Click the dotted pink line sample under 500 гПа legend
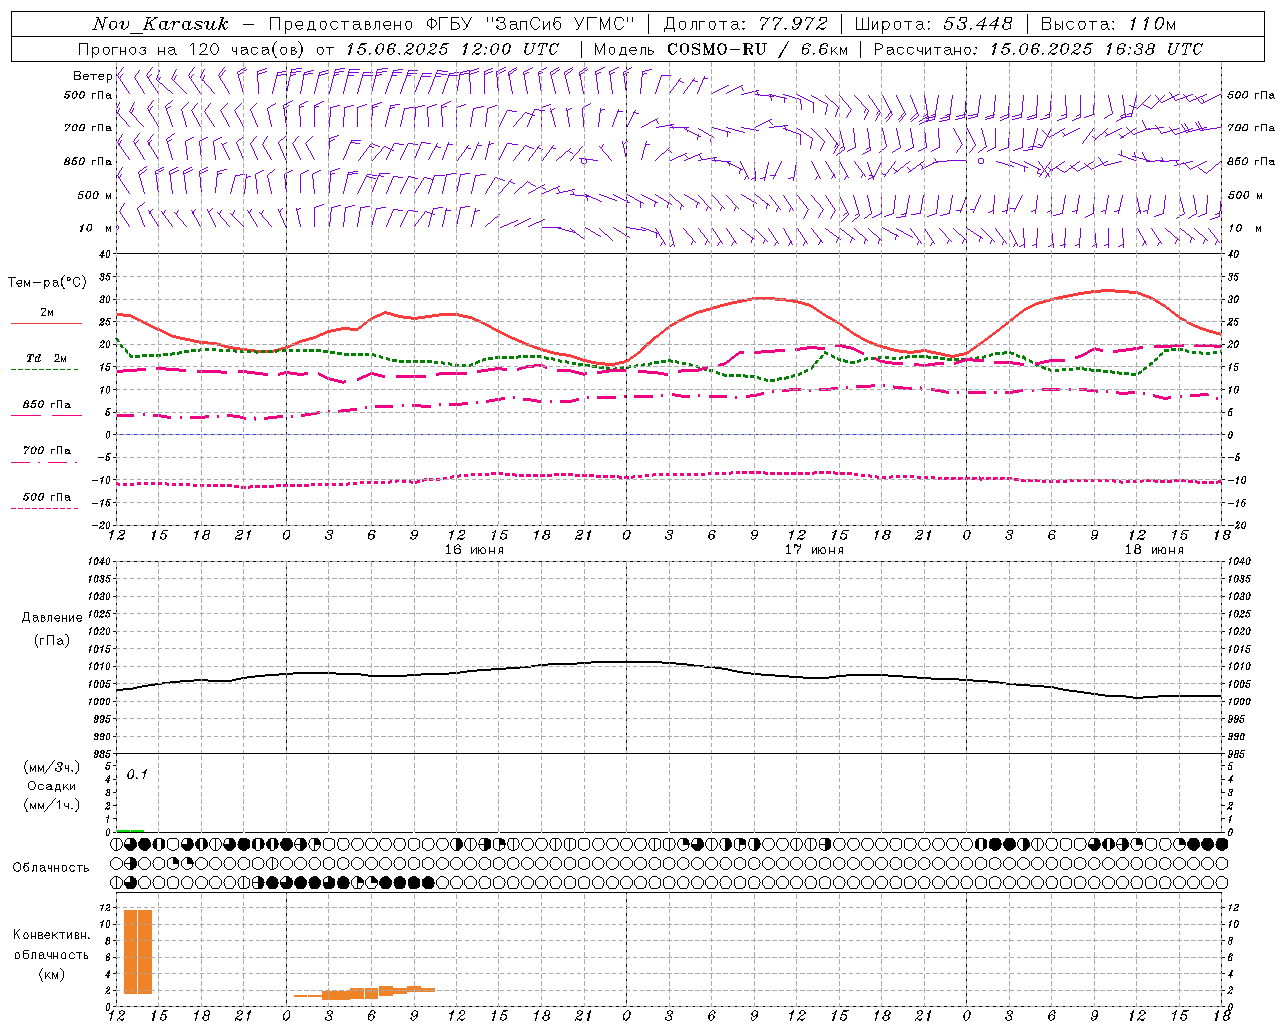This screenshot has height=1024, width=1280. [x=44, y=508]
